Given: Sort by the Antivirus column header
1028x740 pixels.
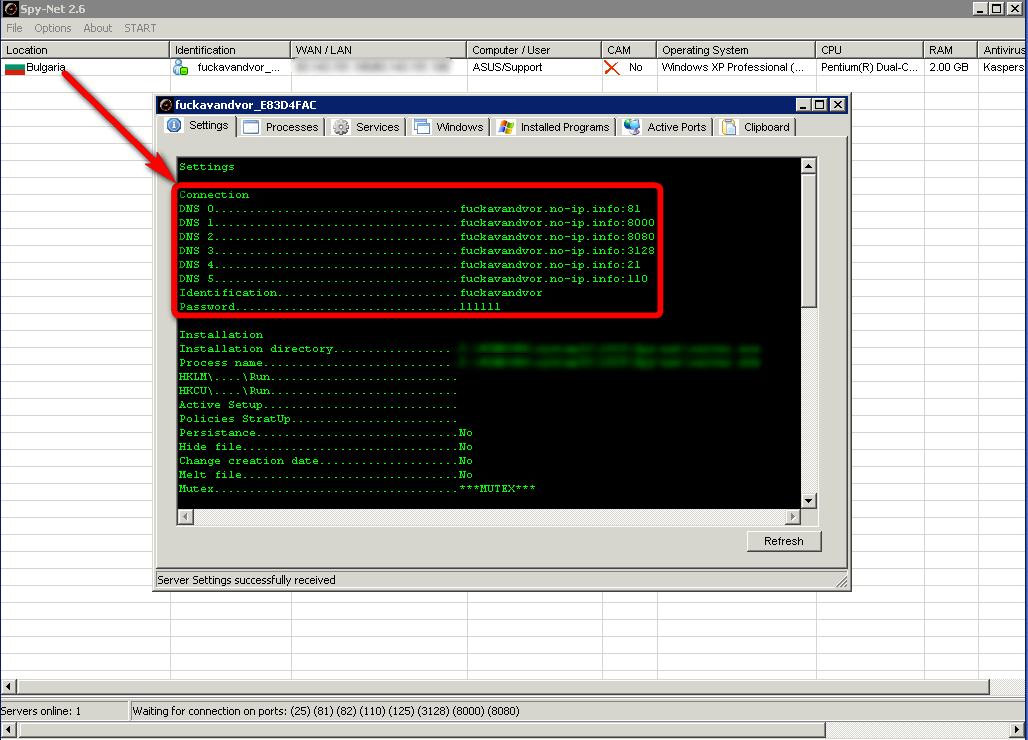Looking at the screenshot, I should (1003, 50).
